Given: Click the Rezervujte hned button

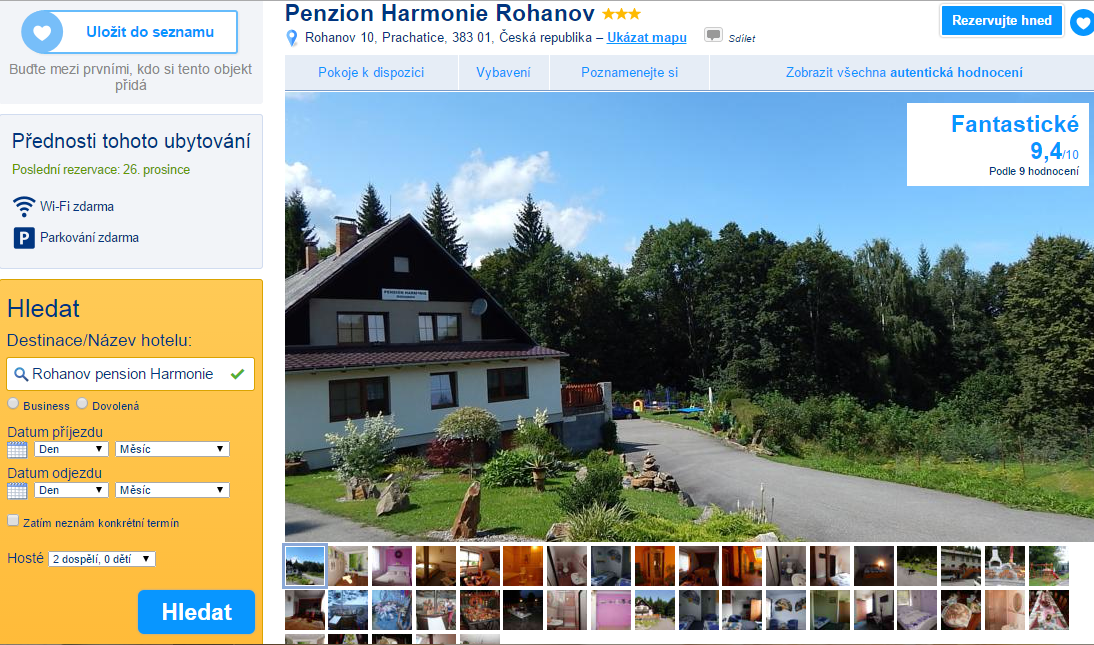Looking at the screenshot, I should pos(1002,21).
